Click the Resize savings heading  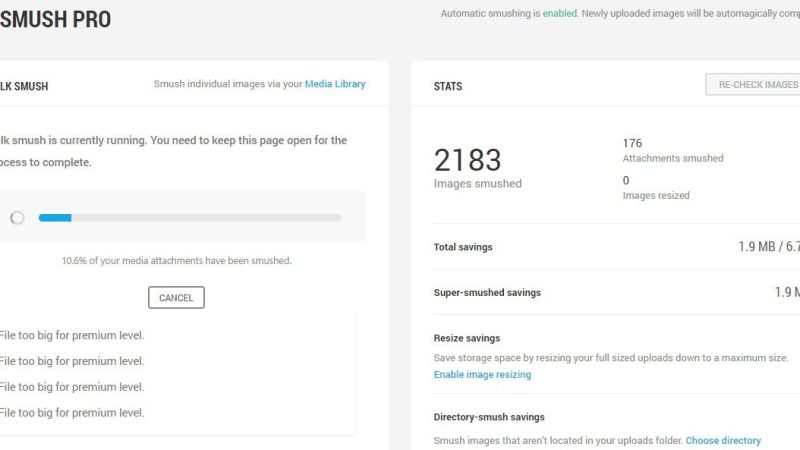pos(466,338)
